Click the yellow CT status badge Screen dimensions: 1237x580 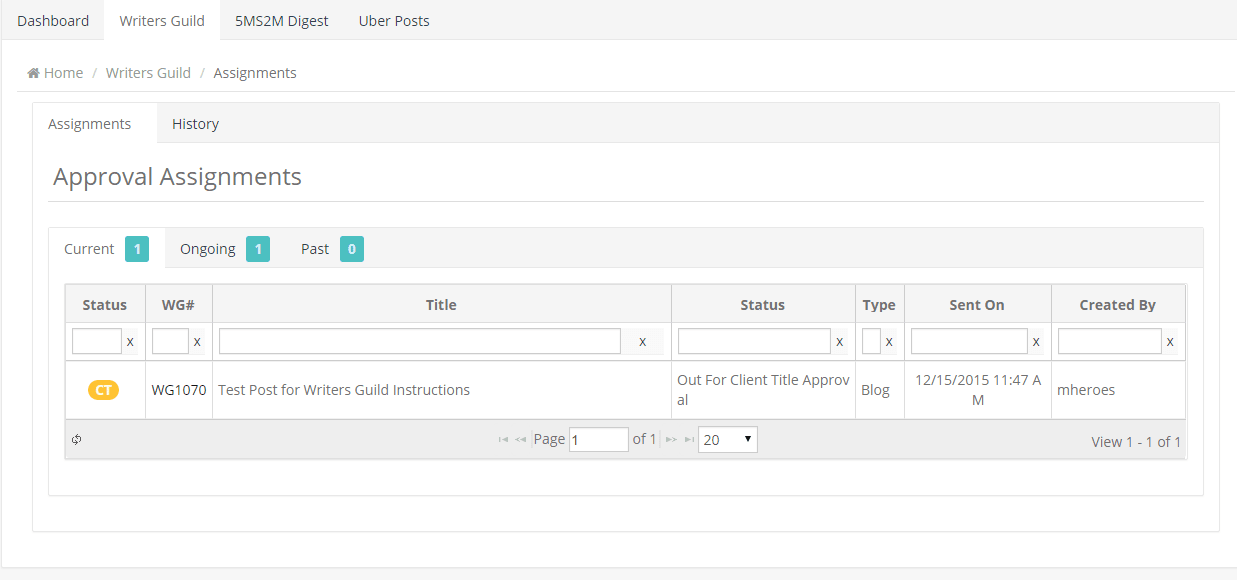click(103, 390)
